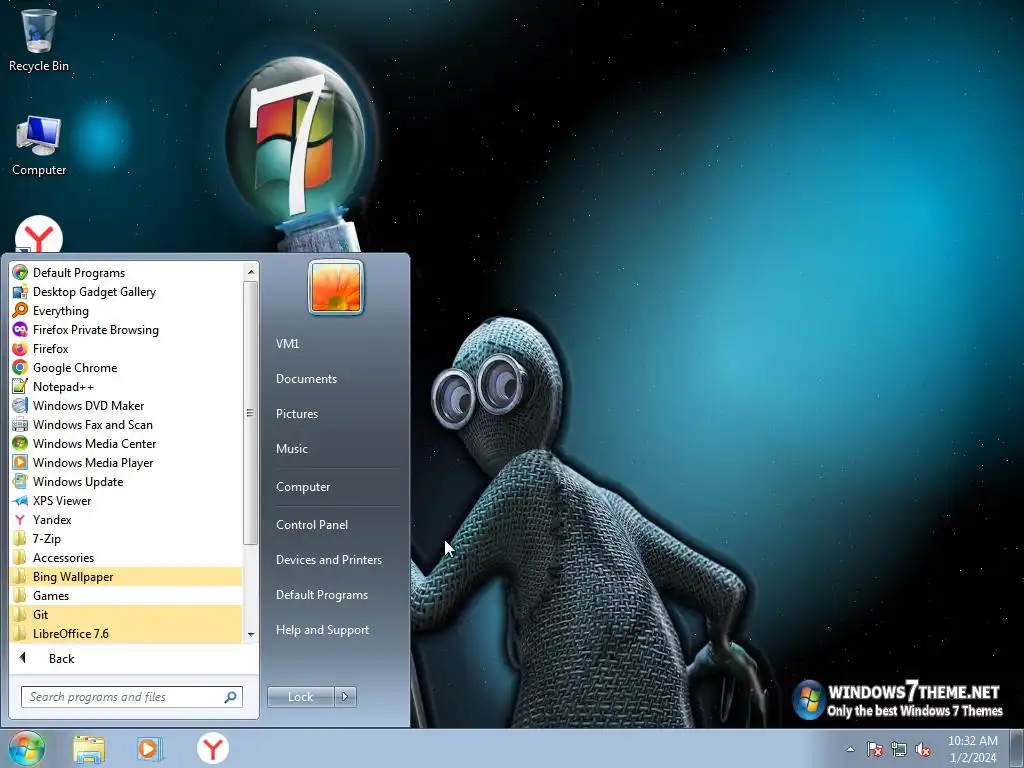Expand the Git folder
This screenshot has width=1024, height=768.
pyautogui.click(x=126, y=614)
